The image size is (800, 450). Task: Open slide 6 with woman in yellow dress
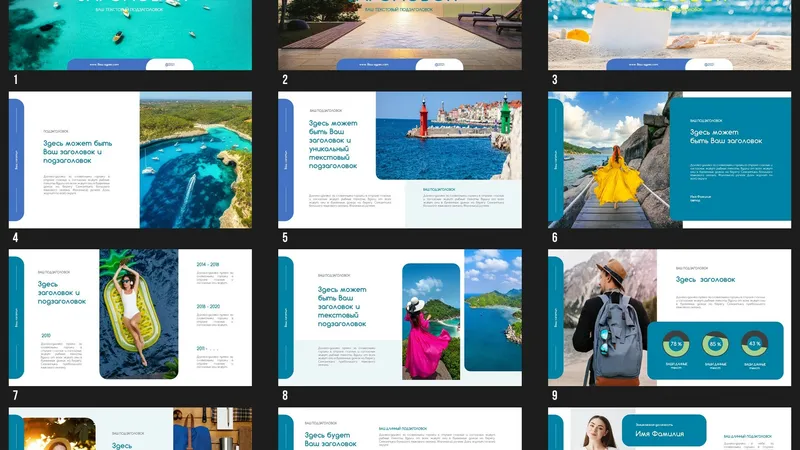669,160
